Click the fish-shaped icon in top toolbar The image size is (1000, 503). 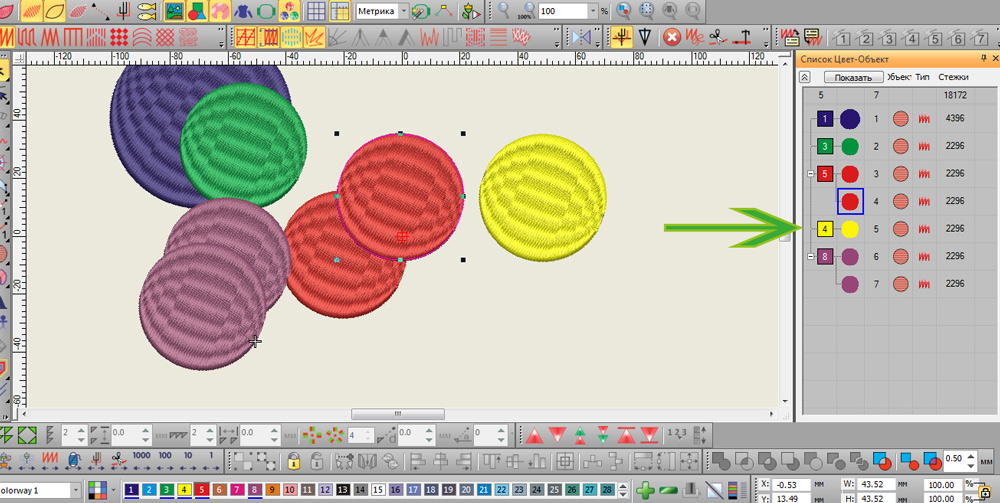[x=147, y=11]
